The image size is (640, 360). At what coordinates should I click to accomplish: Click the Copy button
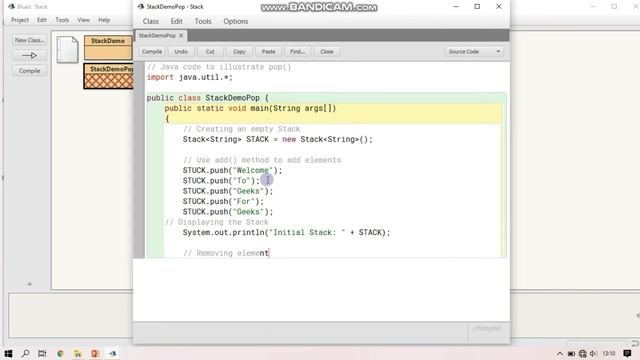click(239, 52)
